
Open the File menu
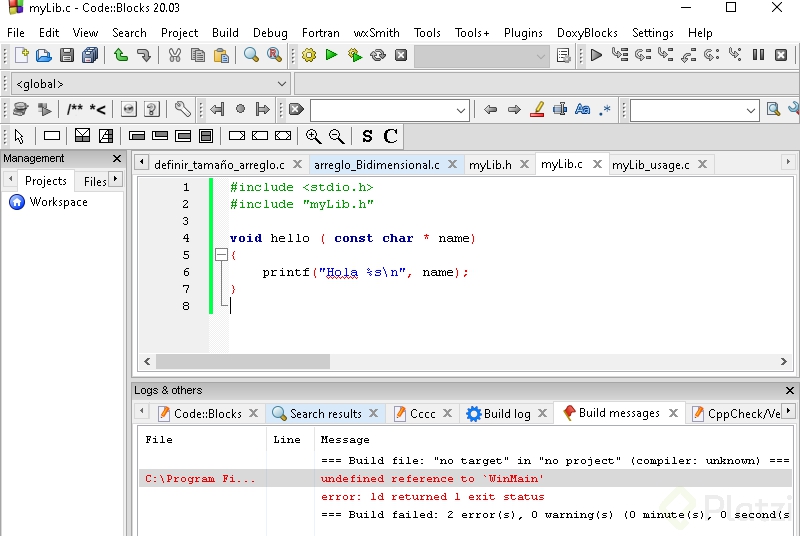[x=16, y=33]
